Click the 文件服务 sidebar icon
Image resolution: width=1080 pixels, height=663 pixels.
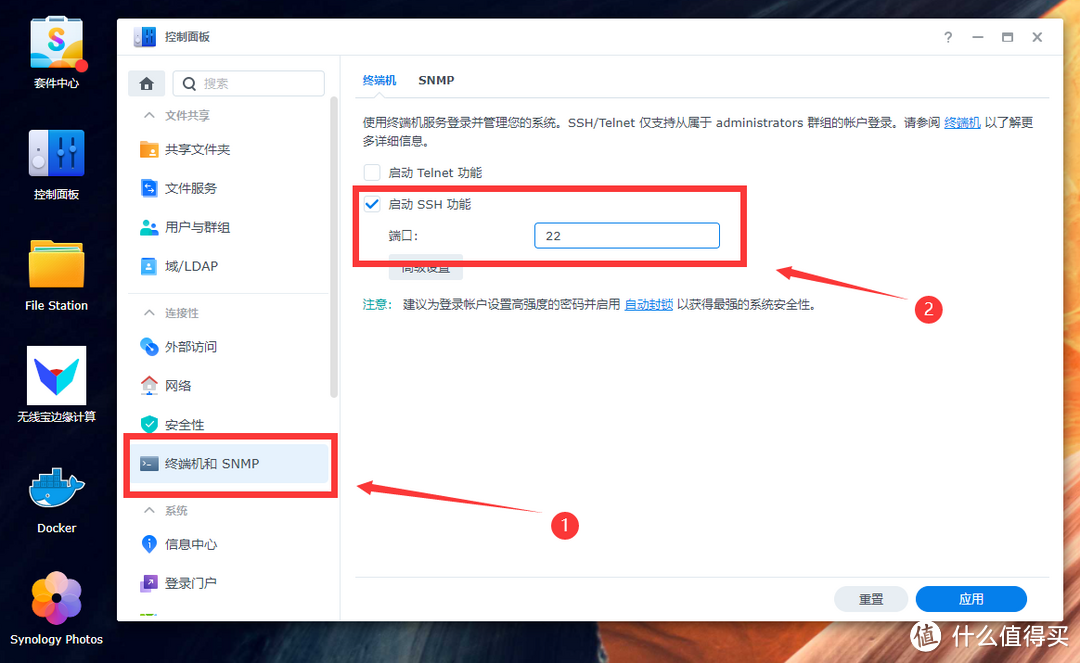coord(149,188)
